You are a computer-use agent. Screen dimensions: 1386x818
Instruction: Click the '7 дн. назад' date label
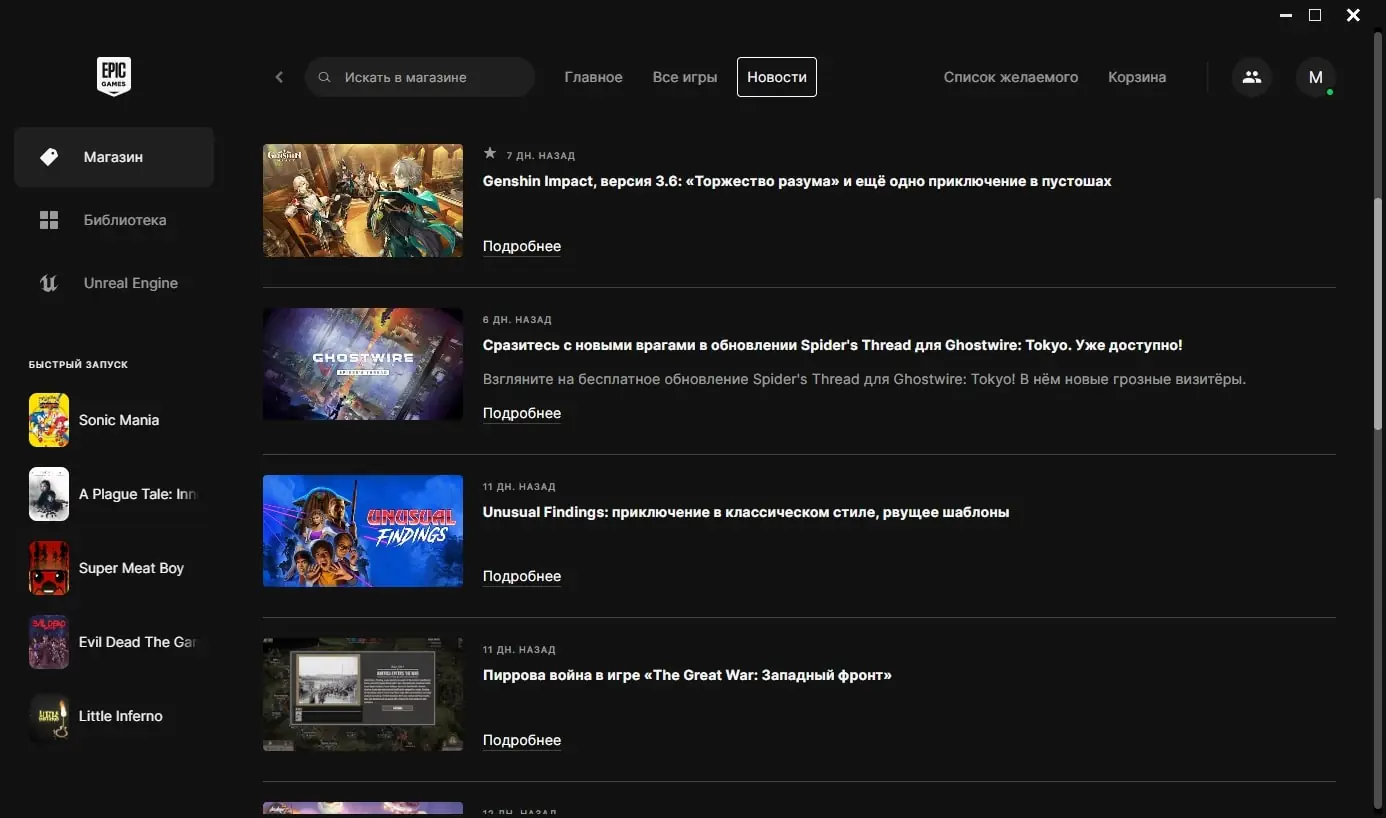pyautogui.click(x=541, y=156)
